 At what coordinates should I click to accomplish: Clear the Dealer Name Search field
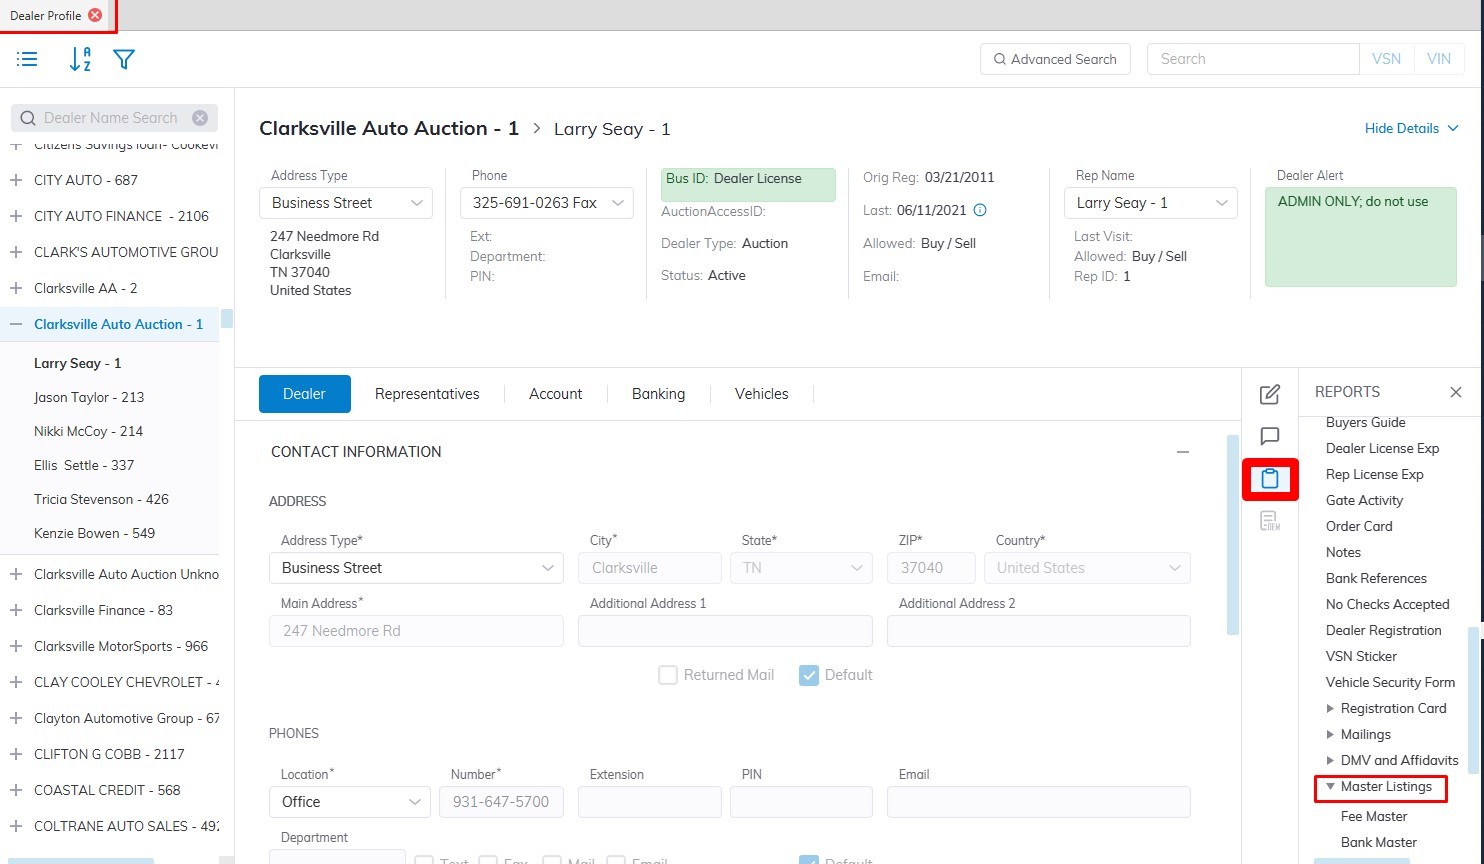coord(200,118)
